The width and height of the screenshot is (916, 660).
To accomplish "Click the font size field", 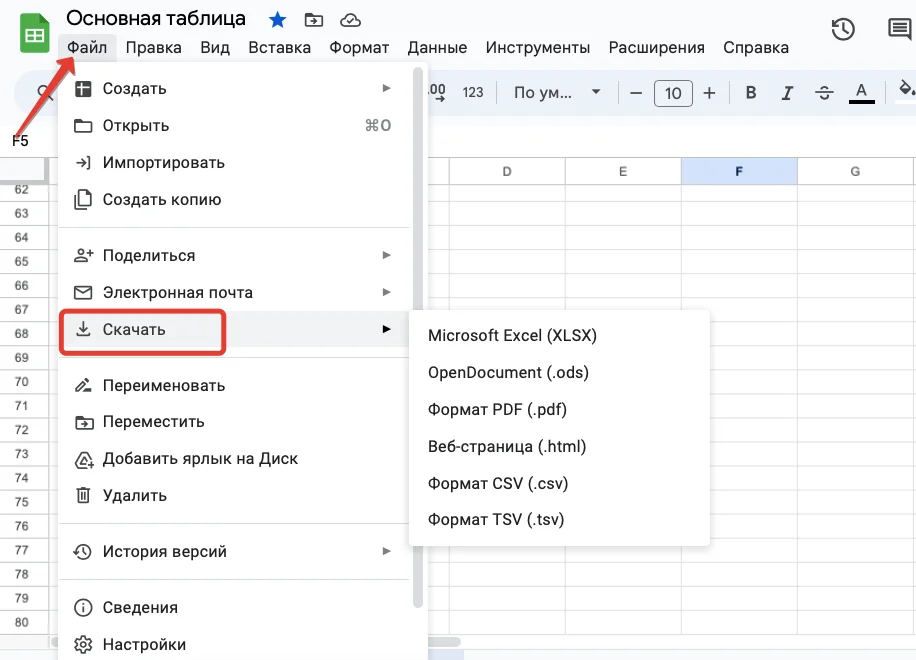I will coord(673,93).
